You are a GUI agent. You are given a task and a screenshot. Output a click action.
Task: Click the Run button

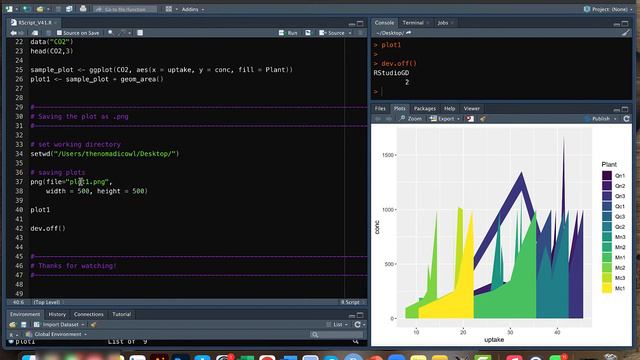[288, 33]
